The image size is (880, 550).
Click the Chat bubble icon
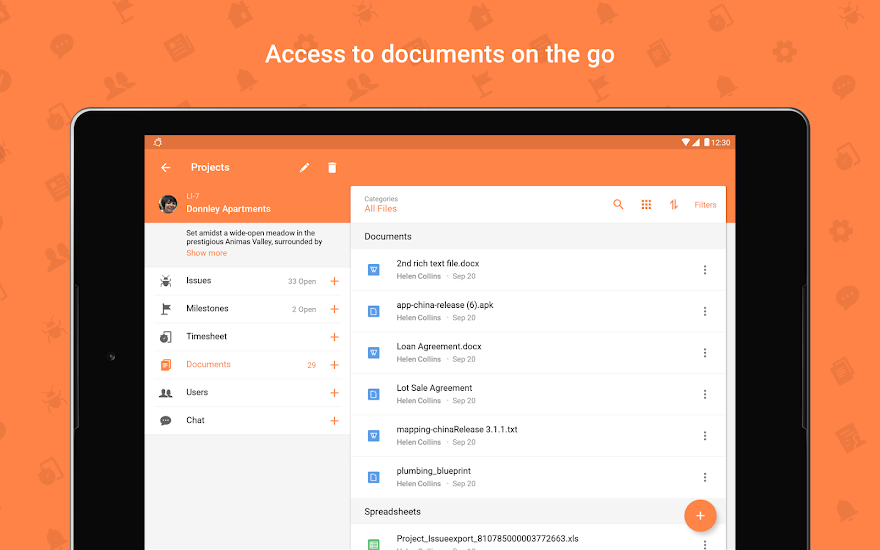pos(166,420)
